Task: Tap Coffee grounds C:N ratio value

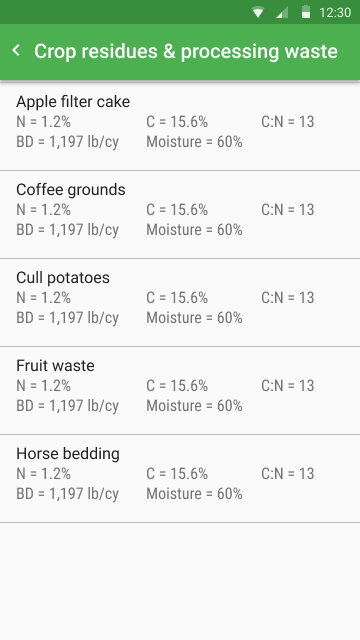Action: [288, 210]
